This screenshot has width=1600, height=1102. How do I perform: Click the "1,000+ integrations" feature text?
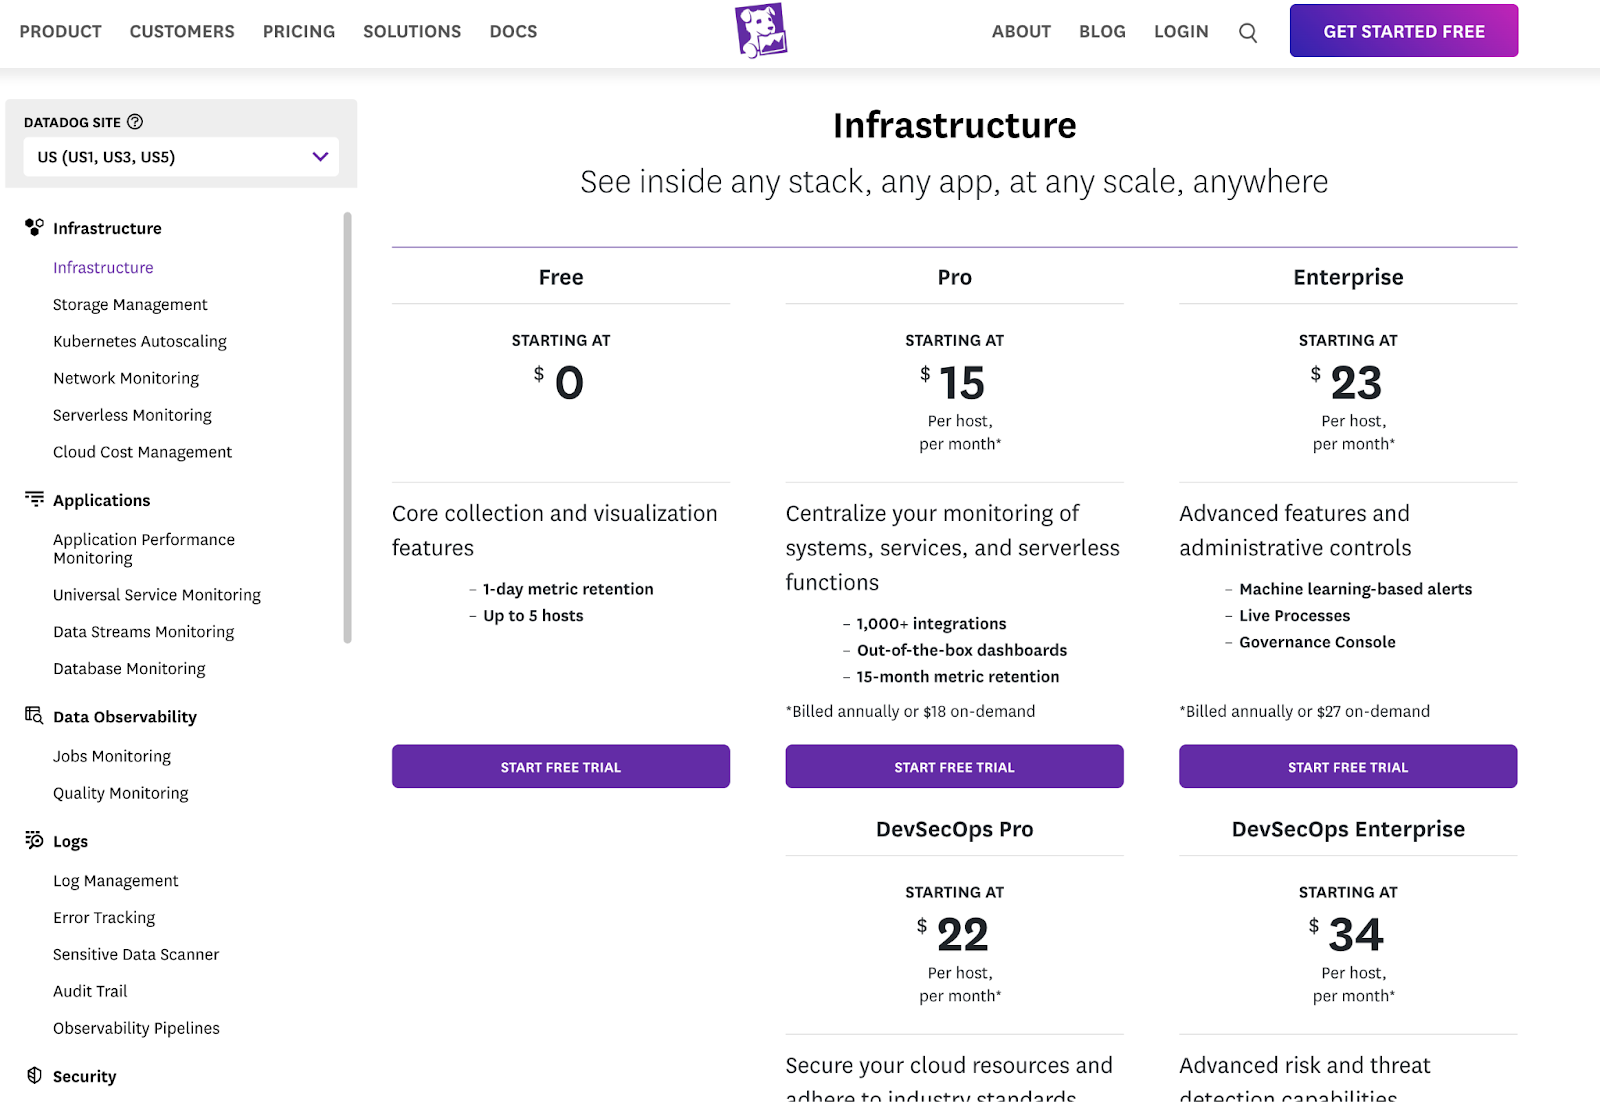click(931, 624)
